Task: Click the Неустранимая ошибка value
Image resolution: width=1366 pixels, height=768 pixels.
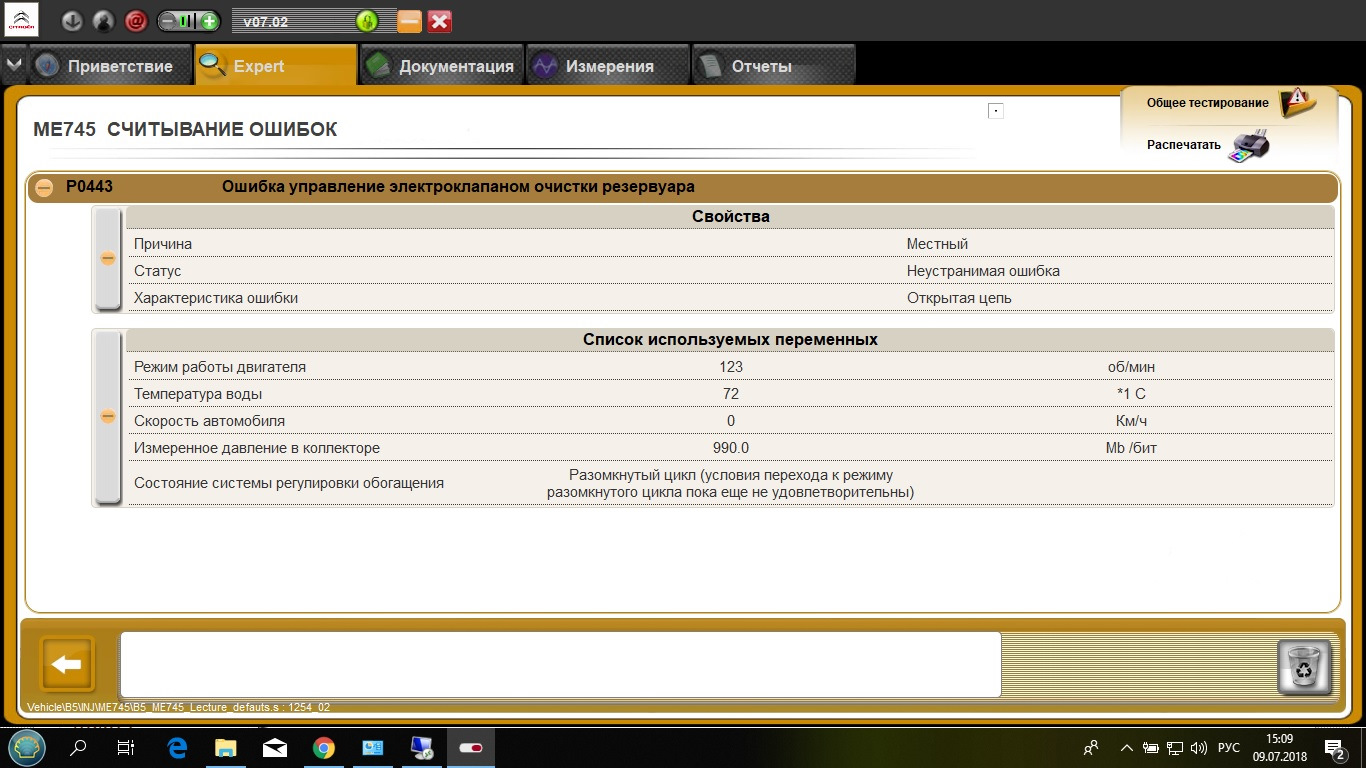Action: click(983, 271)
